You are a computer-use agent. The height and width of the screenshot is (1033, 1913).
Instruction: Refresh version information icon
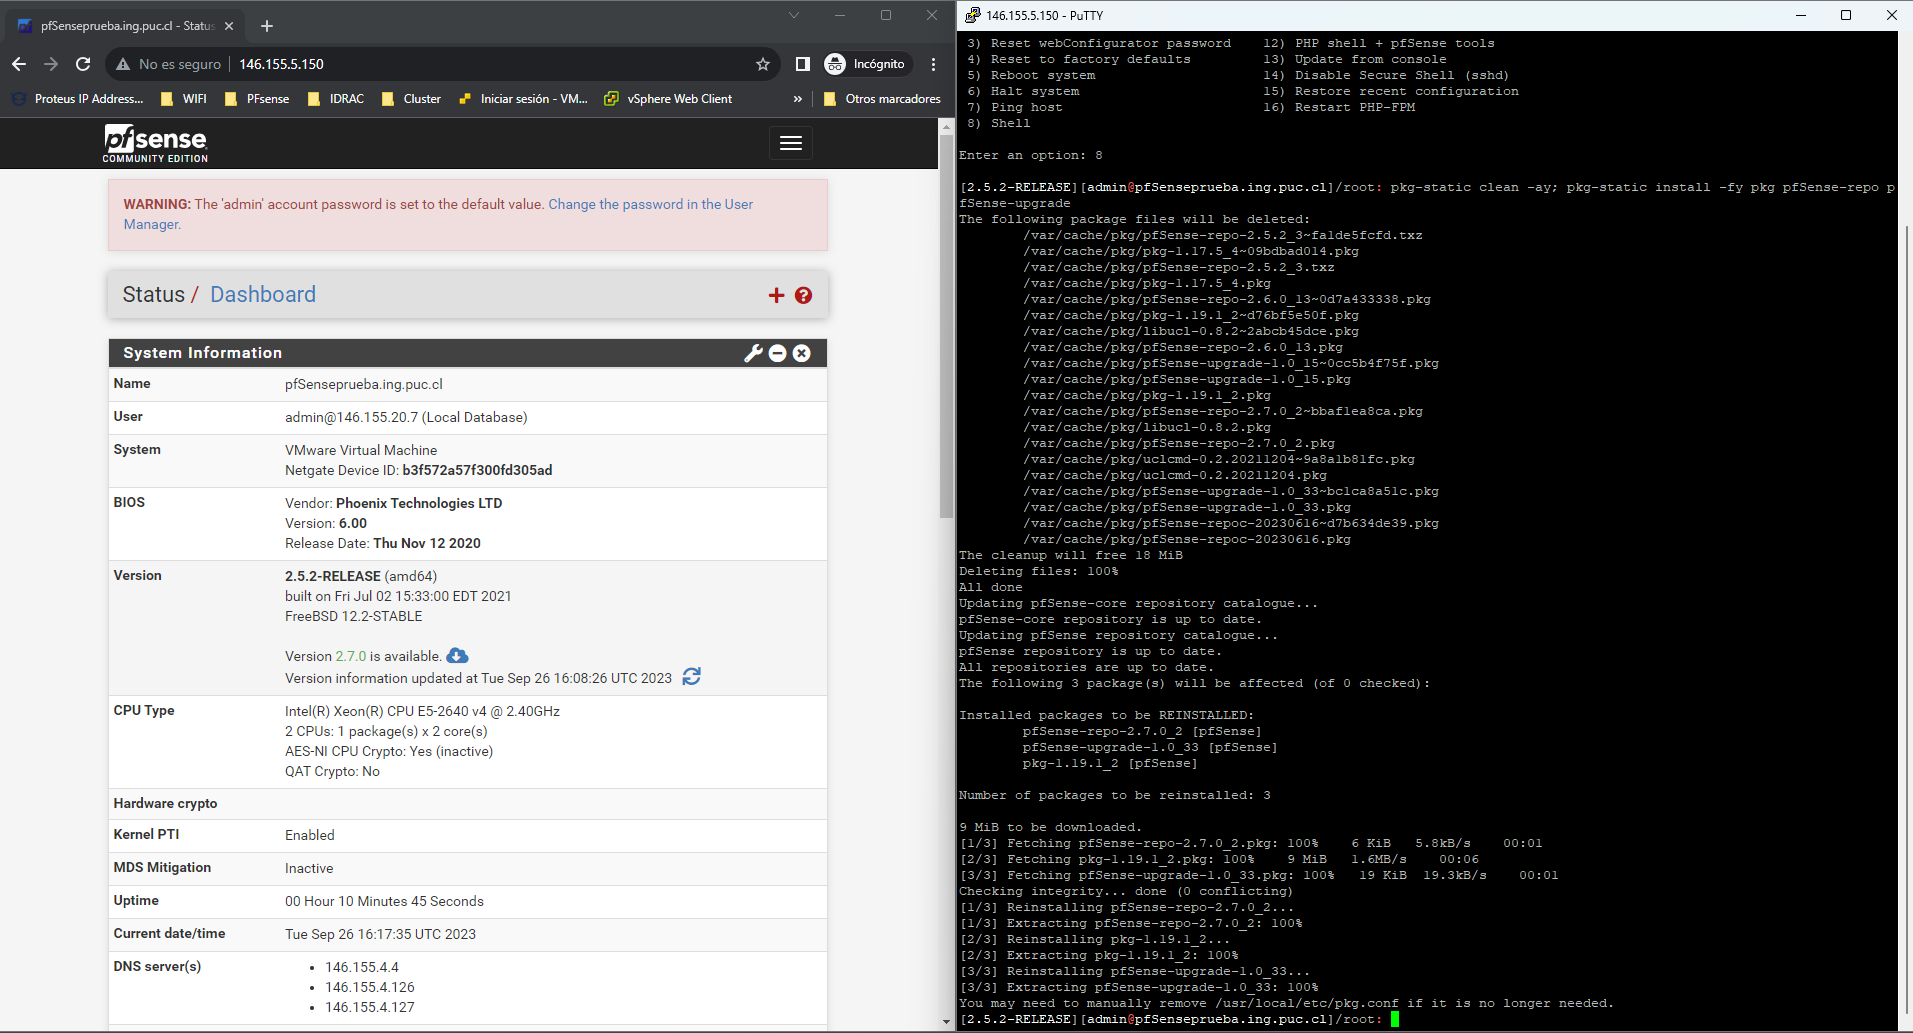[x=691, y=677]
